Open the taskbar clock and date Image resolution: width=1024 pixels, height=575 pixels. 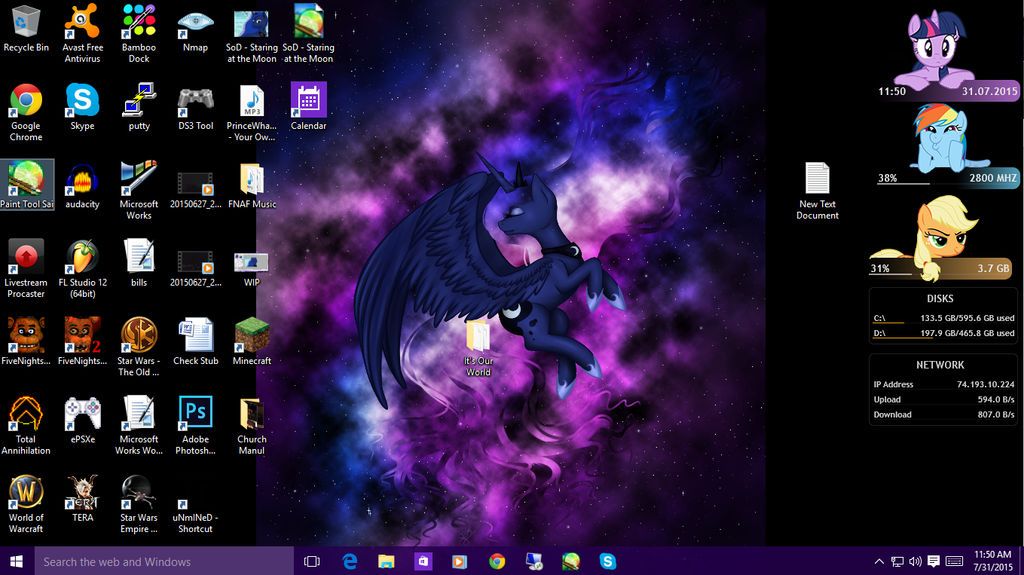(992, 561)
